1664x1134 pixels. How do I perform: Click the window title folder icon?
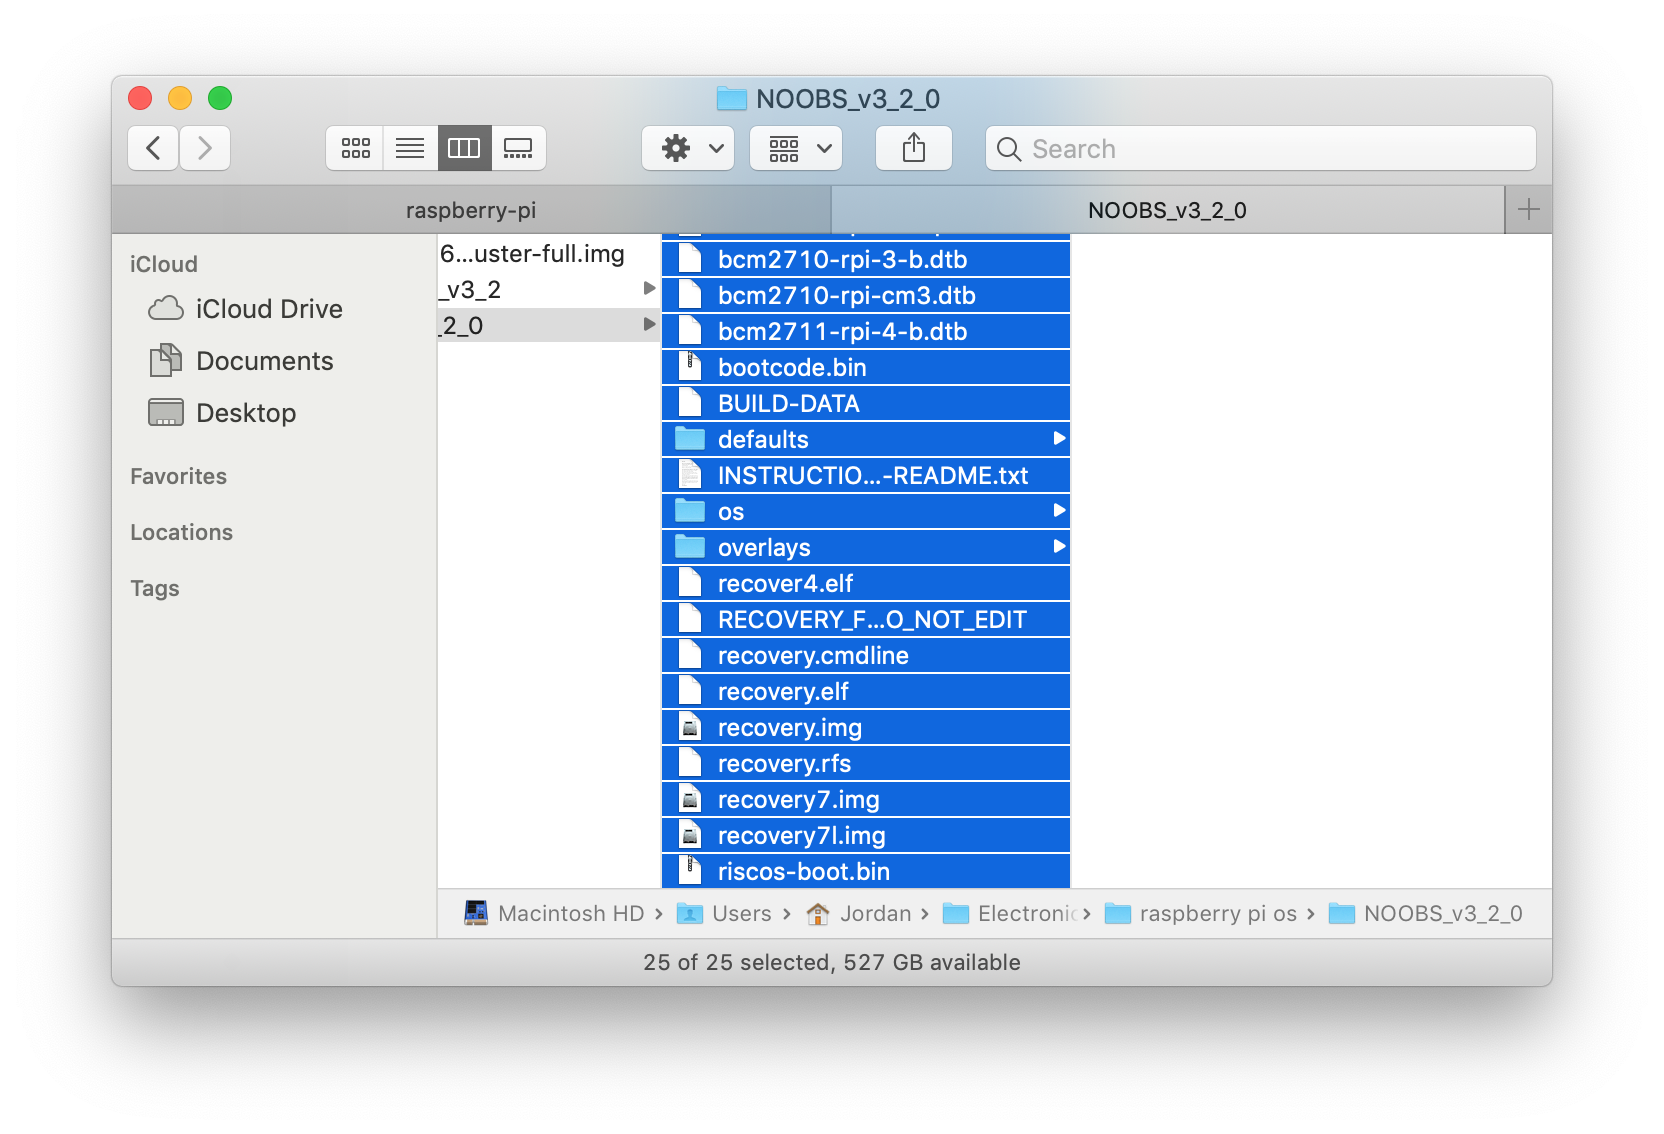point(732,98)
